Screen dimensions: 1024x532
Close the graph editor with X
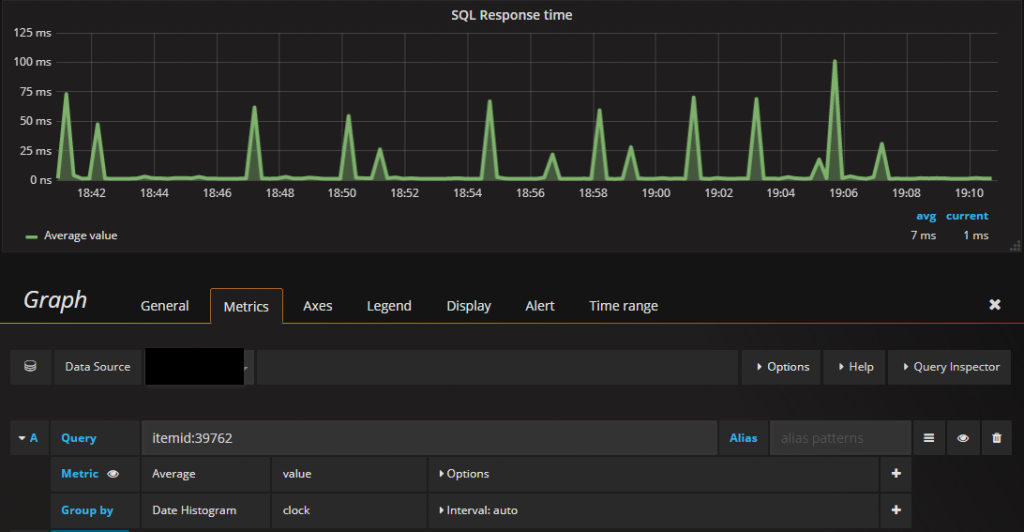[x=995, y=305]
